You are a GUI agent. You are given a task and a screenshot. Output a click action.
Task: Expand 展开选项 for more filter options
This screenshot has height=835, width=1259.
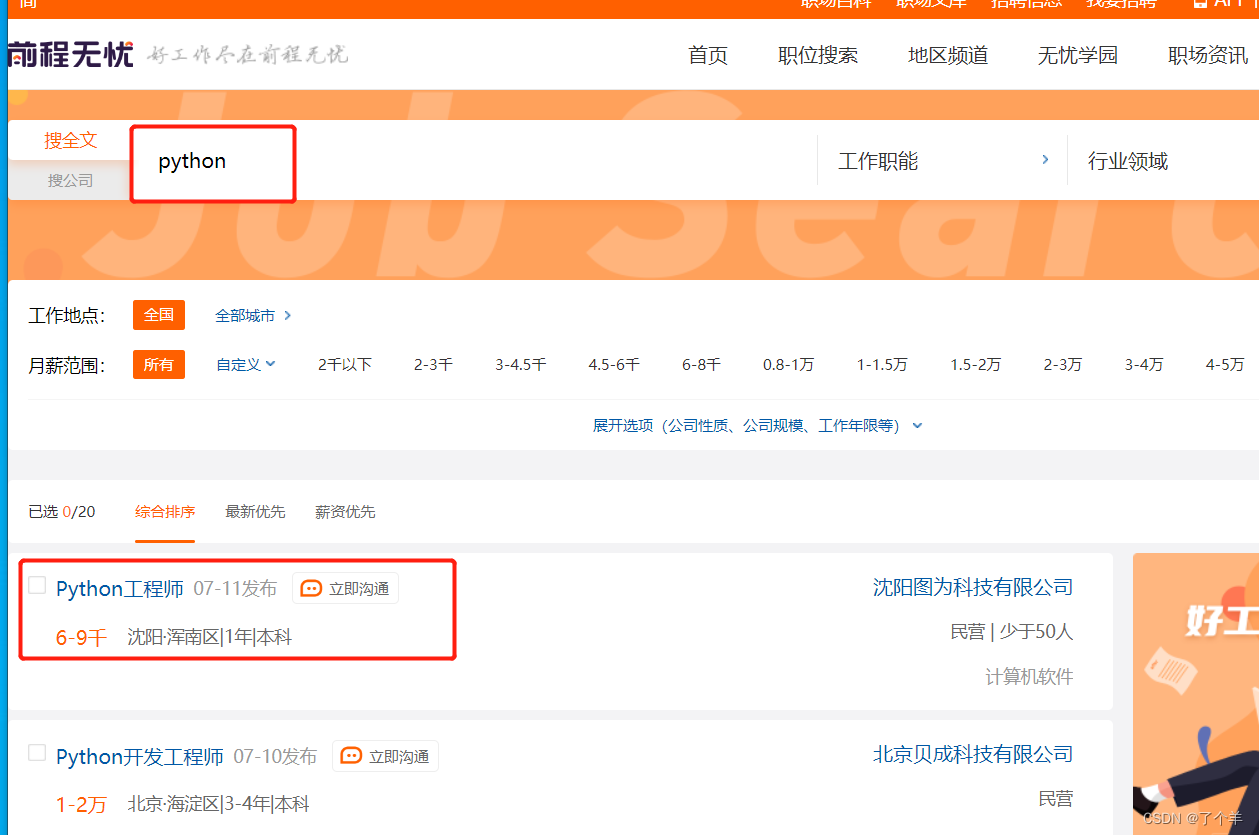757,426
